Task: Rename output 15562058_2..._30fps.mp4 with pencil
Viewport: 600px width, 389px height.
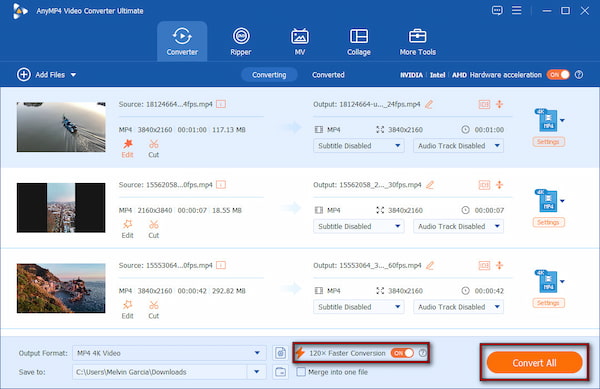Action: tap(430, 185)
